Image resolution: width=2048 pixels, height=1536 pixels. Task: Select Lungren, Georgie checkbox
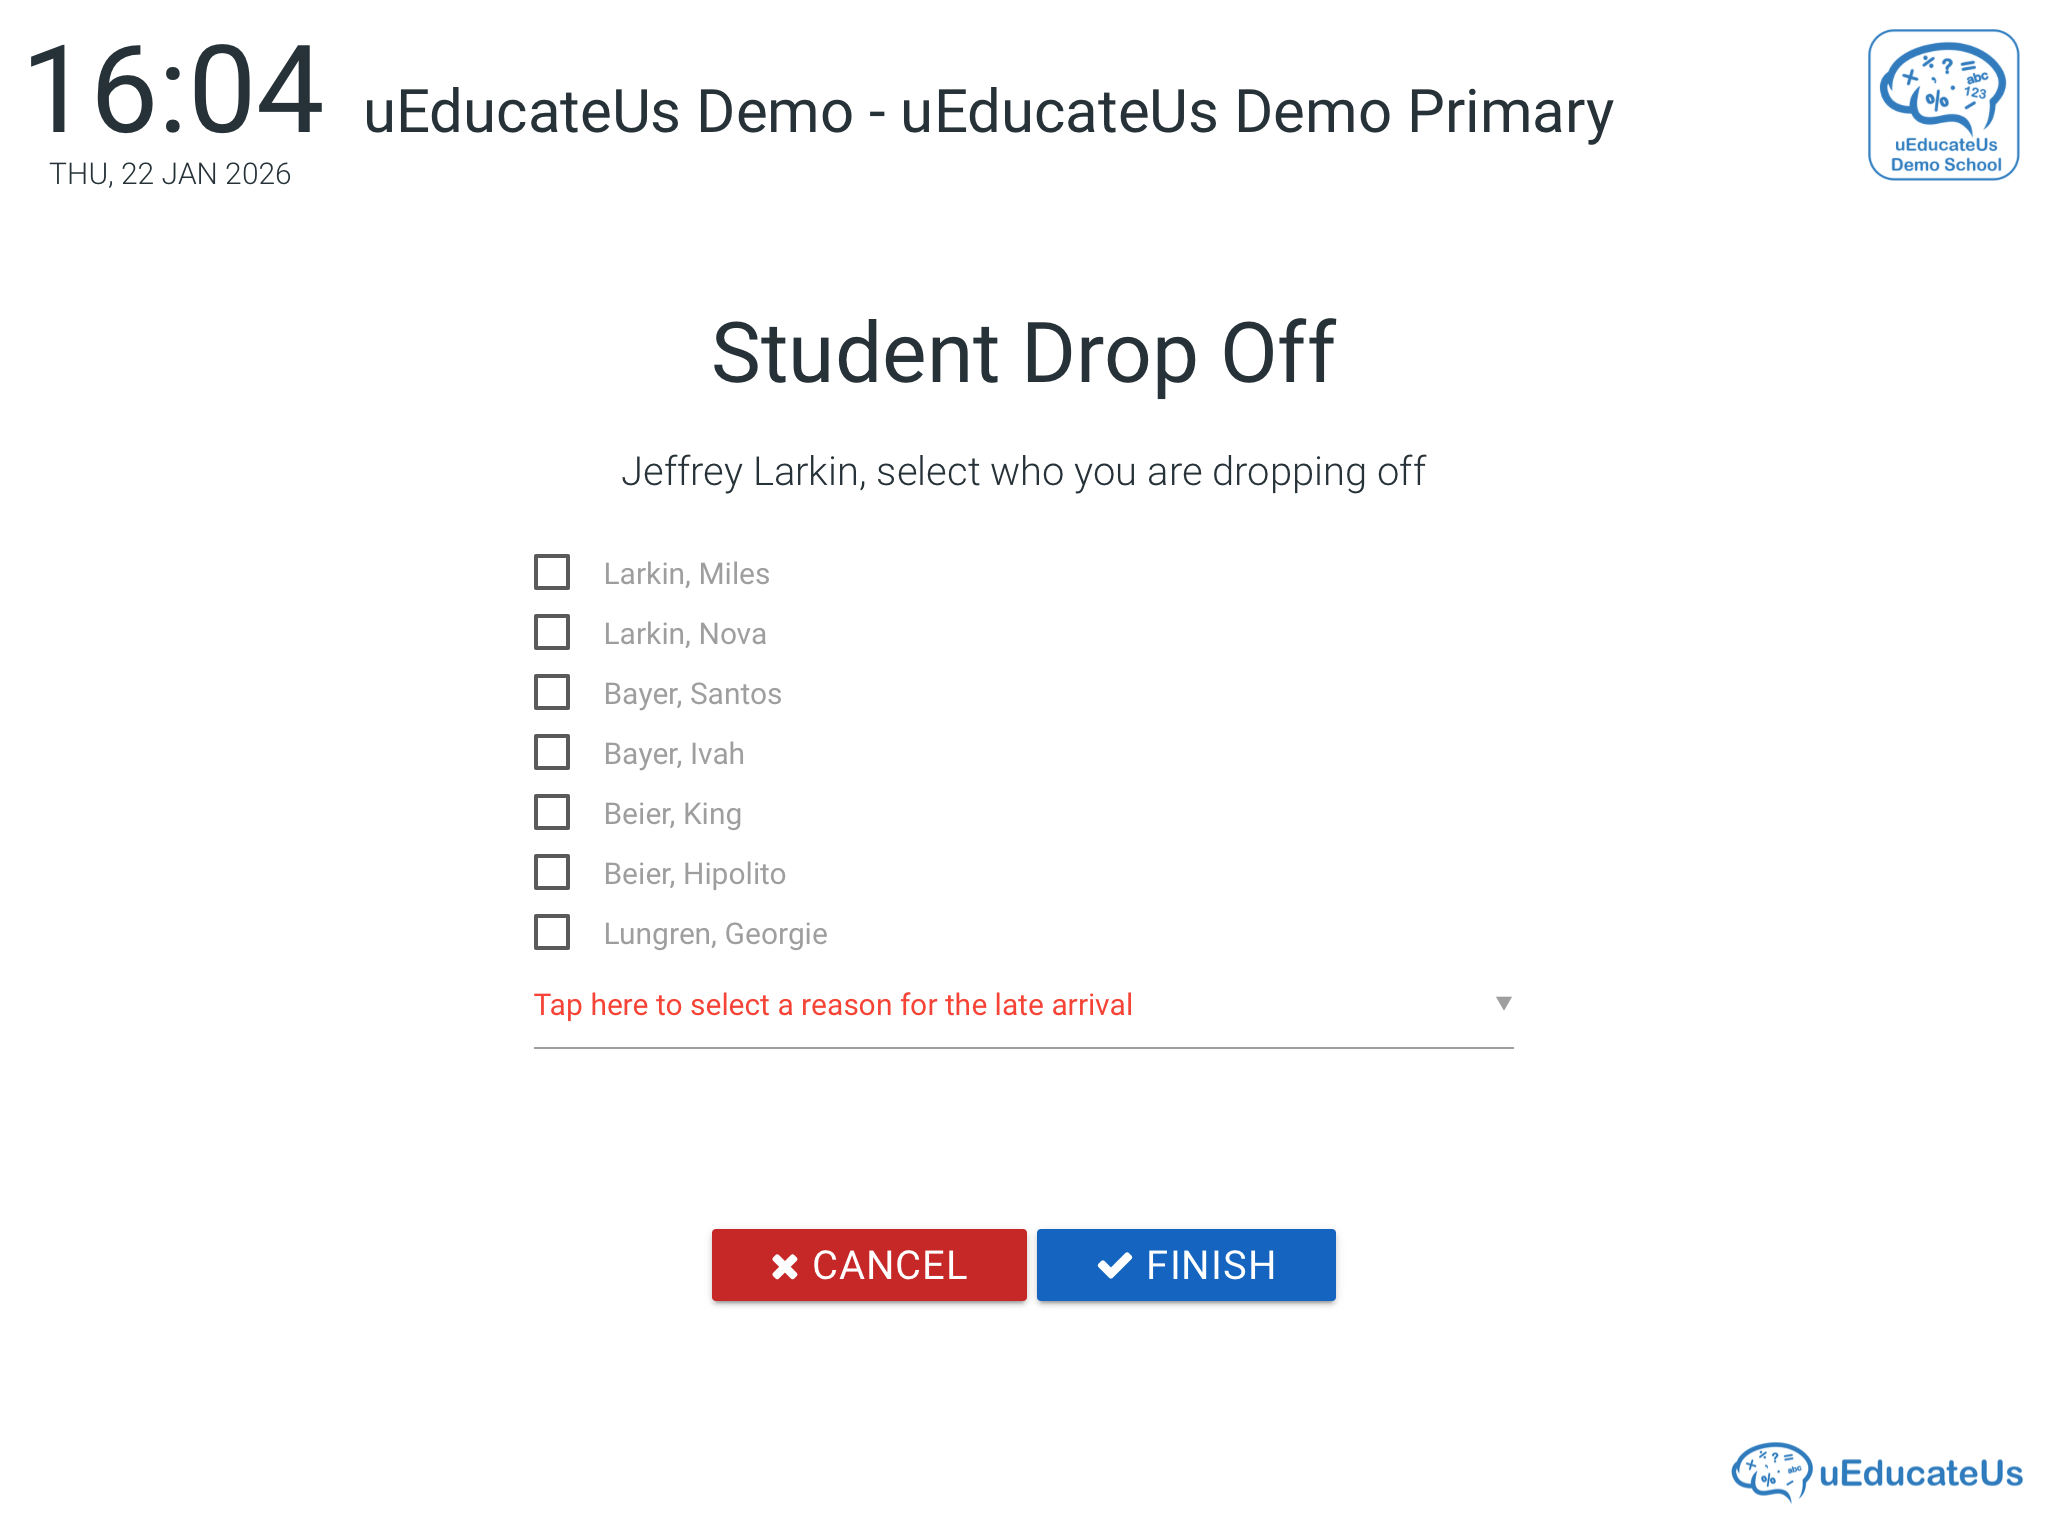(x=552, y=933)
